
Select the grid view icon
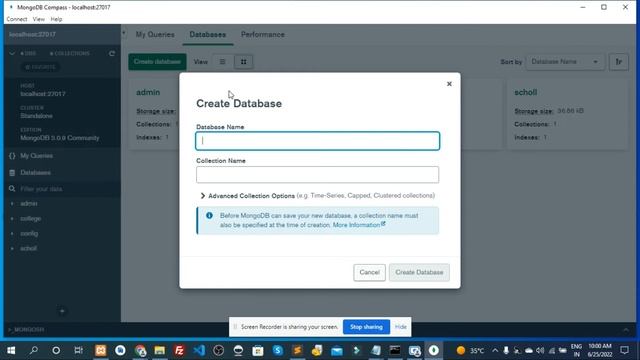[x=244, y=62]
